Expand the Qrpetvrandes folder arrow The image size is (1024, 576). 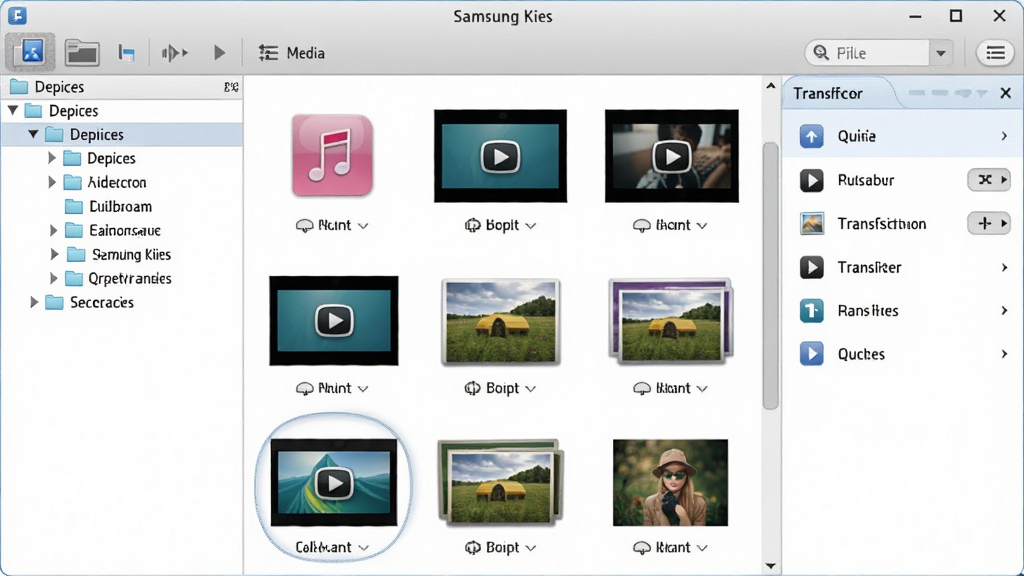tap(54, 278)
